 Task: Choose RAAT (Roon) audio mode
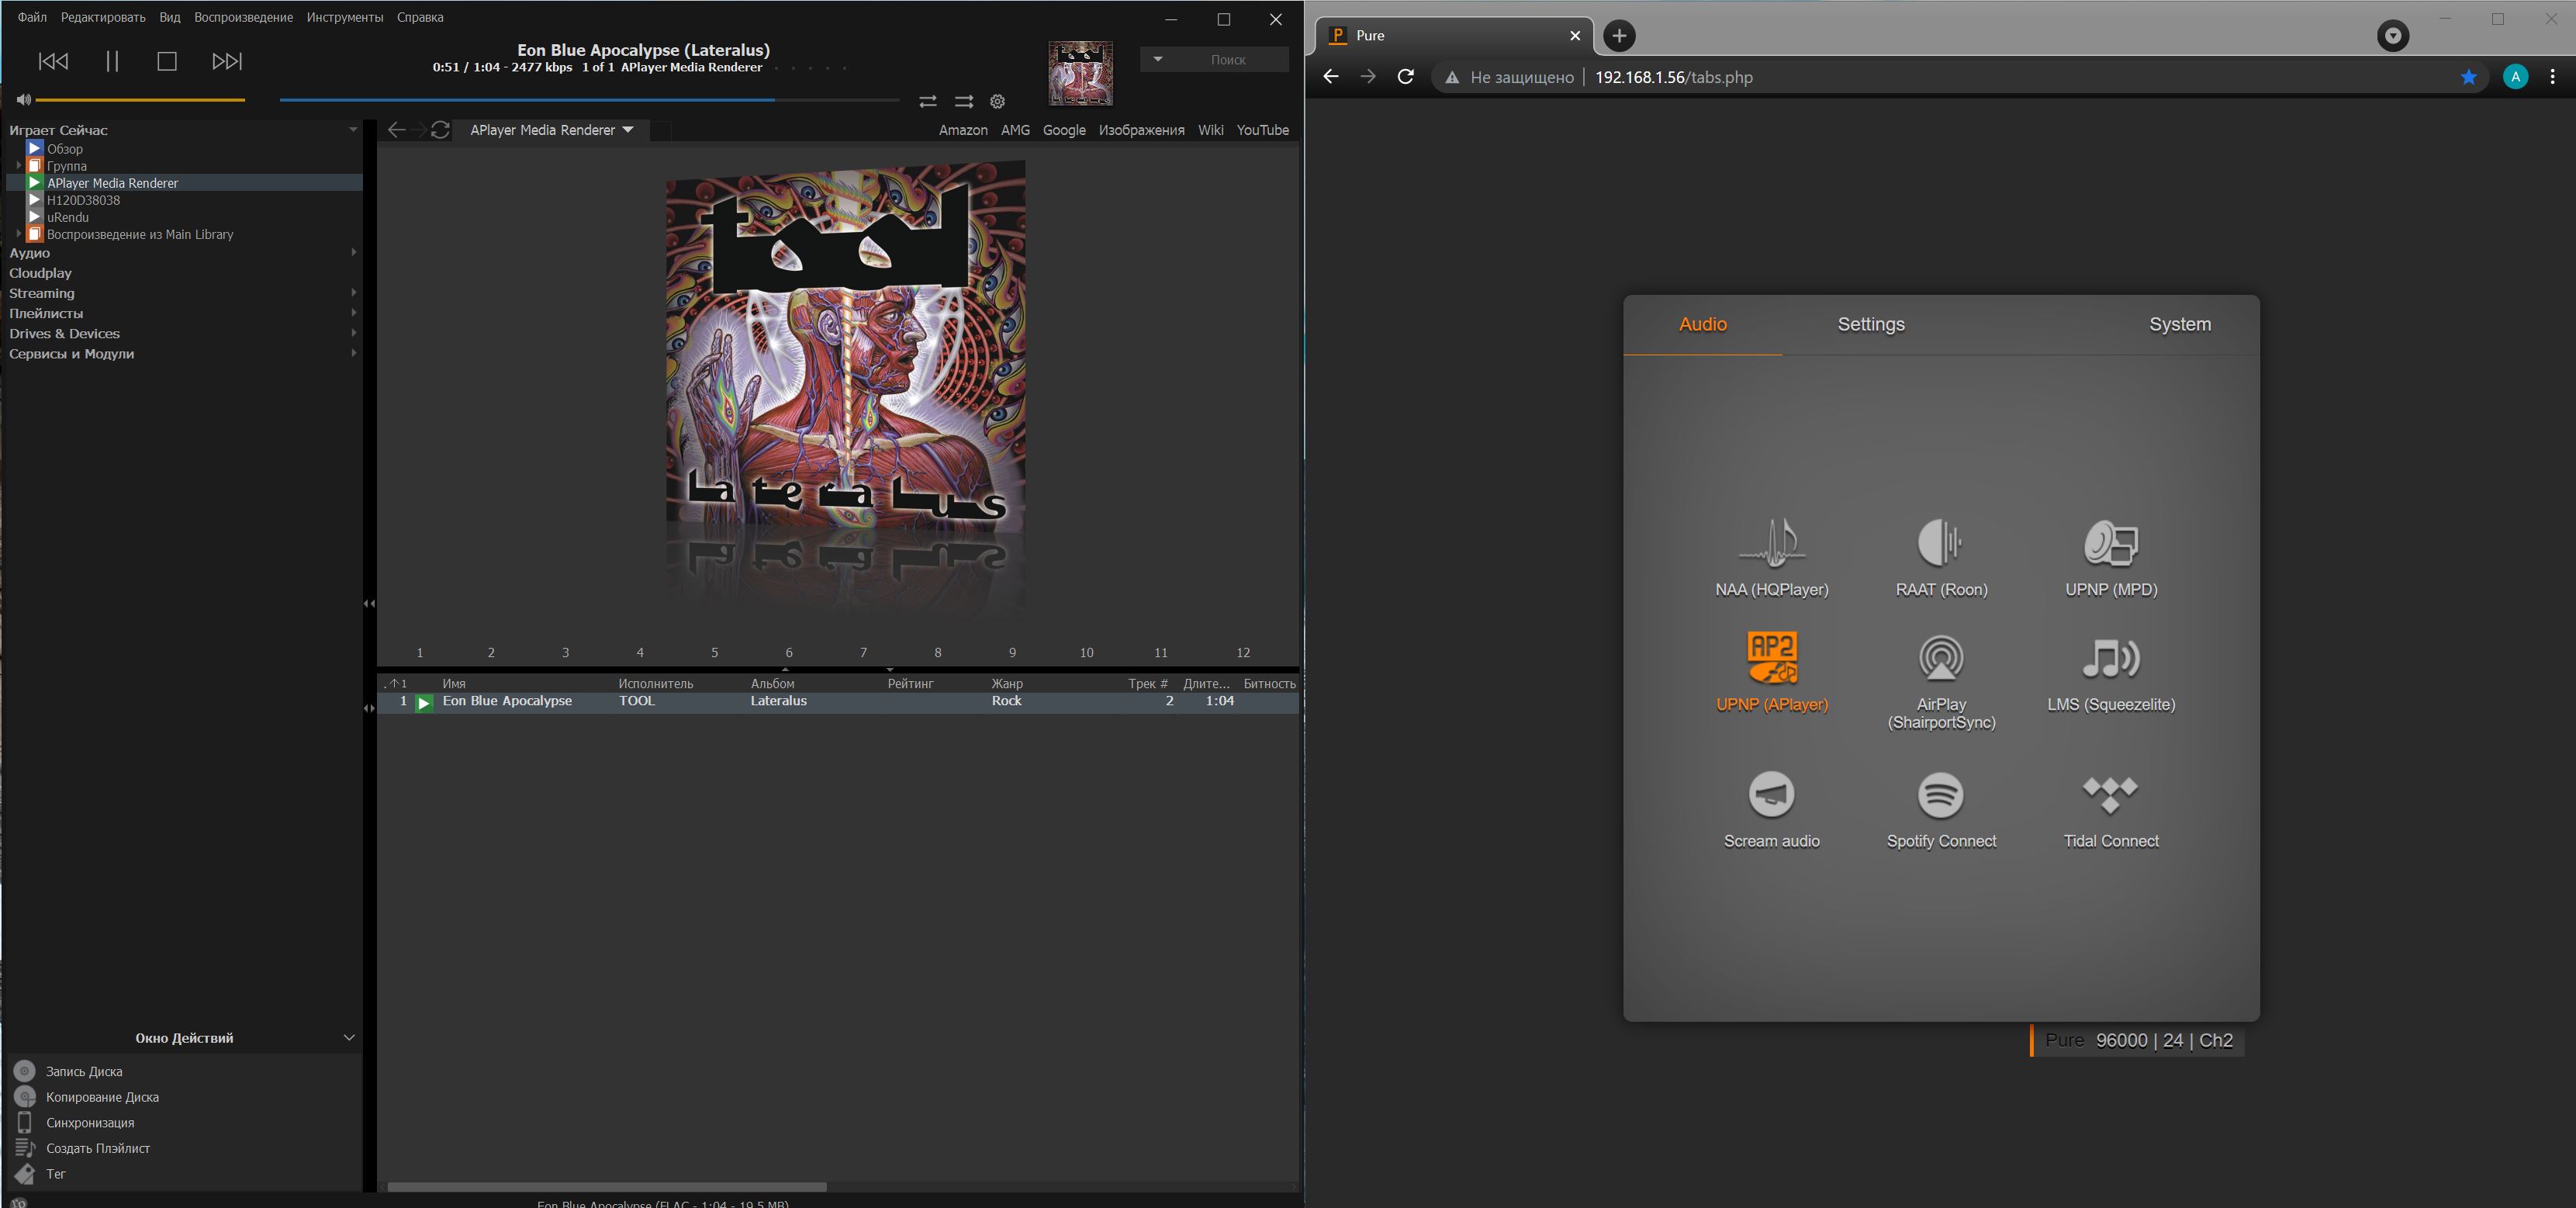[1940, 543]
